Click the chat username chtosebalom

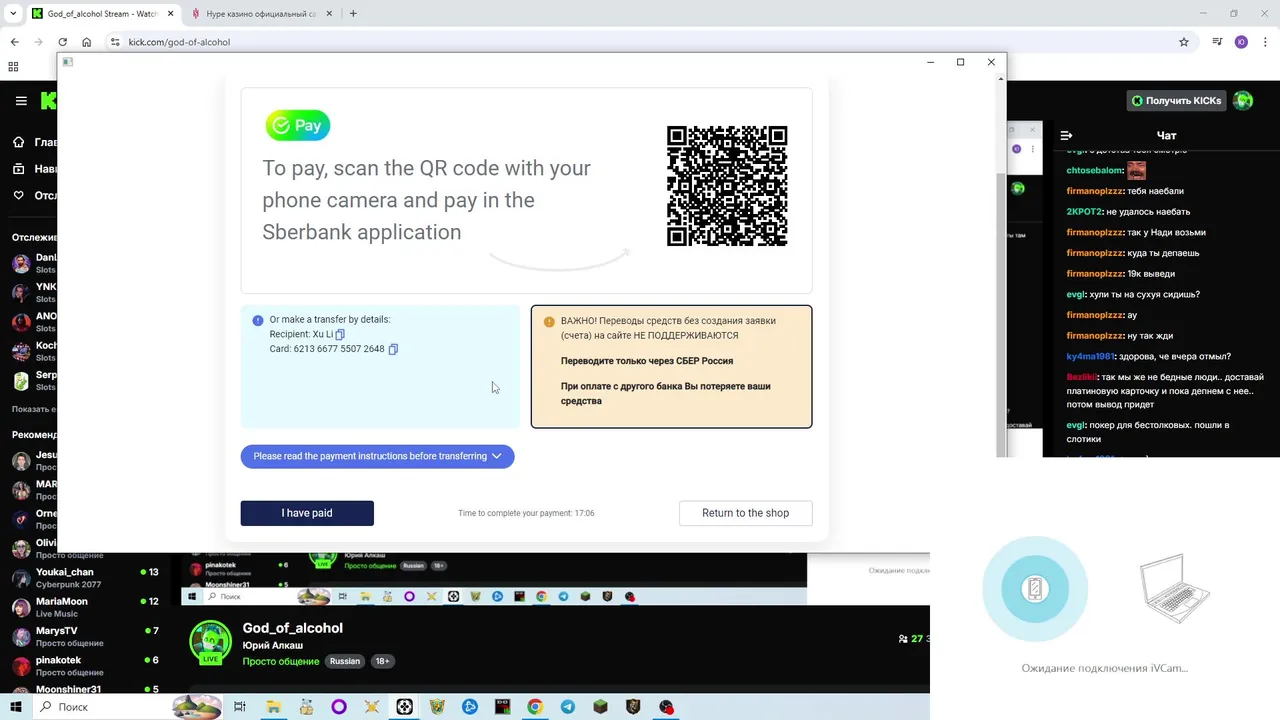[x=1094, y=170]
